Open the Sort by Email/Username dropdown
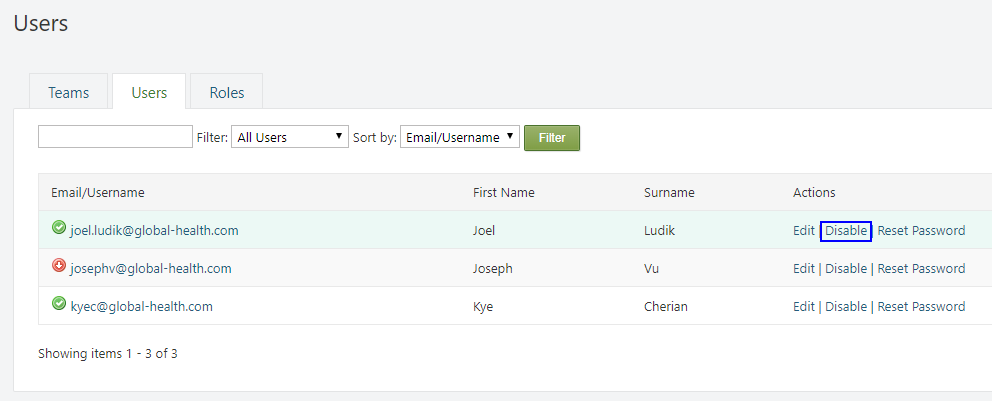 pos(460,137)
